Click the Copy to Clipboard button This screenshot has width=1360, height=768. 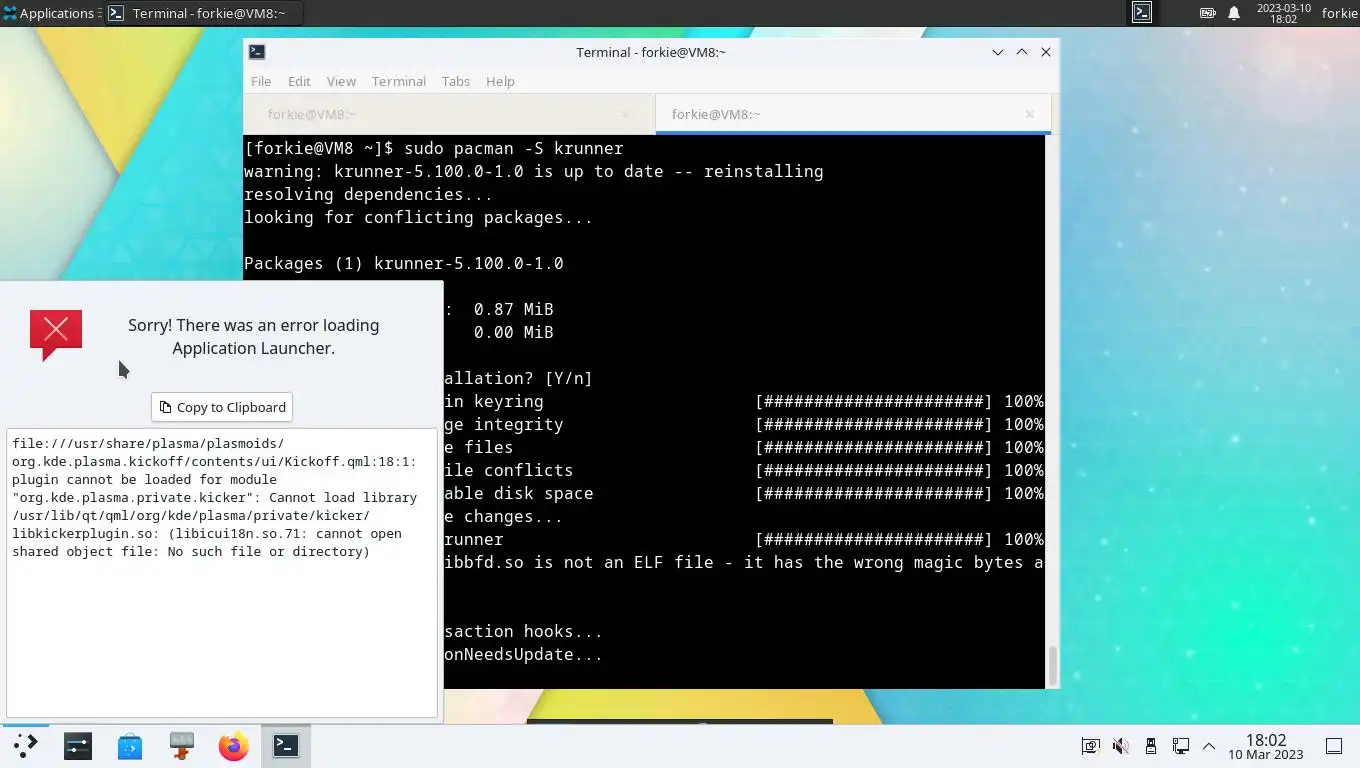(x=222, y=407)
